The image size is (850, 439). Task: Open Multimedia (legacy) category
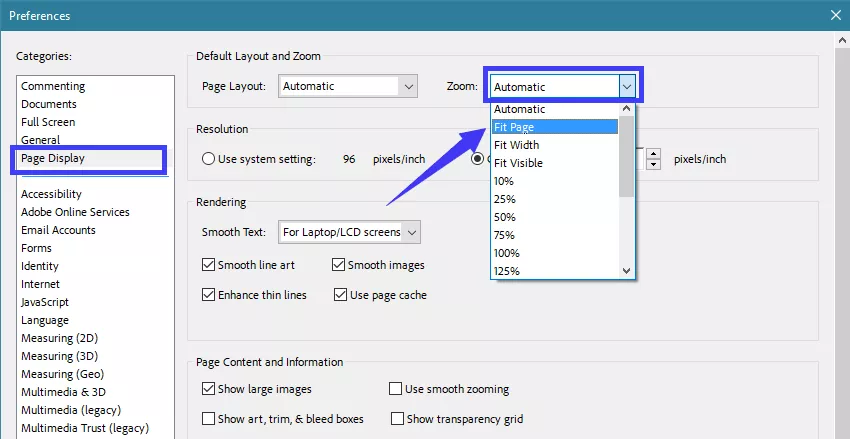71,410
